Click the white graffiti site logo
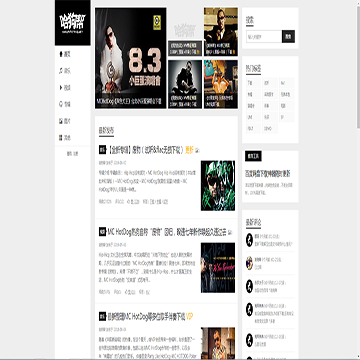Screen dimensions: 360x360 point(72,23)
